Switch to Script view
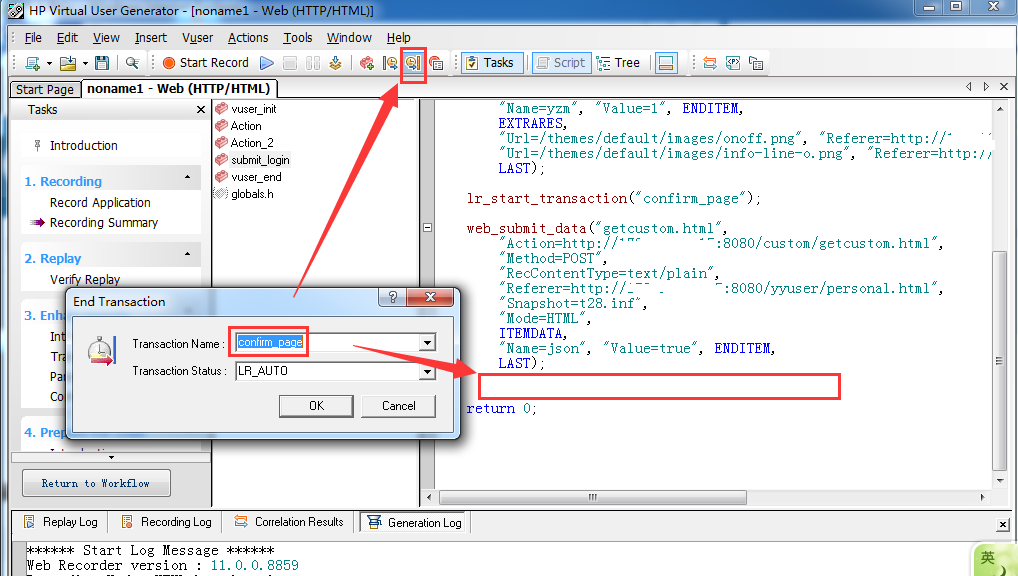This screenshot has height=576, width=1018. (562, 63)
